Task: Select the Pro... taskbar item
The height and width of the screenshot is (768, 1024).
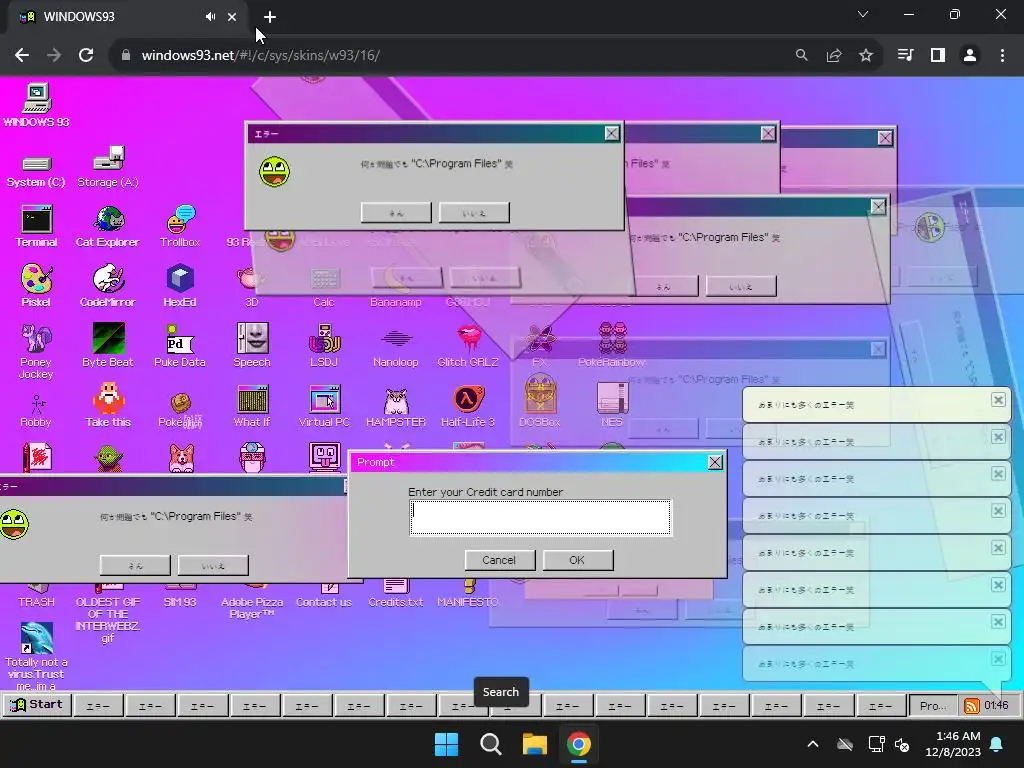Action: 933,705
